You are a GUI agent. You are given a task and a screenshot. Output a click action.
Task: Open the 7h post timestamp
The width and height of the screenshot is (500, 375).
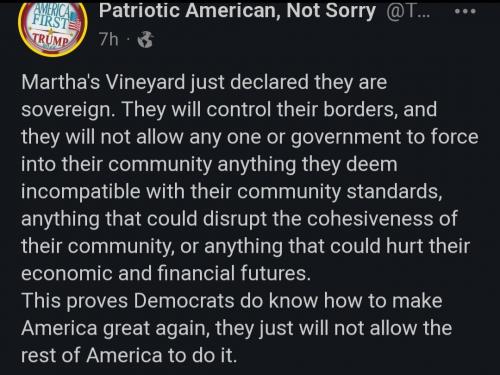click(x=108, y=40)
